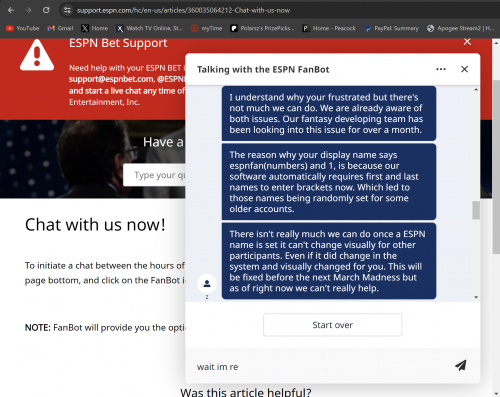The image size is (500, 397).
Task: Go back using browser back arrow
Action: tap(11, 10)
